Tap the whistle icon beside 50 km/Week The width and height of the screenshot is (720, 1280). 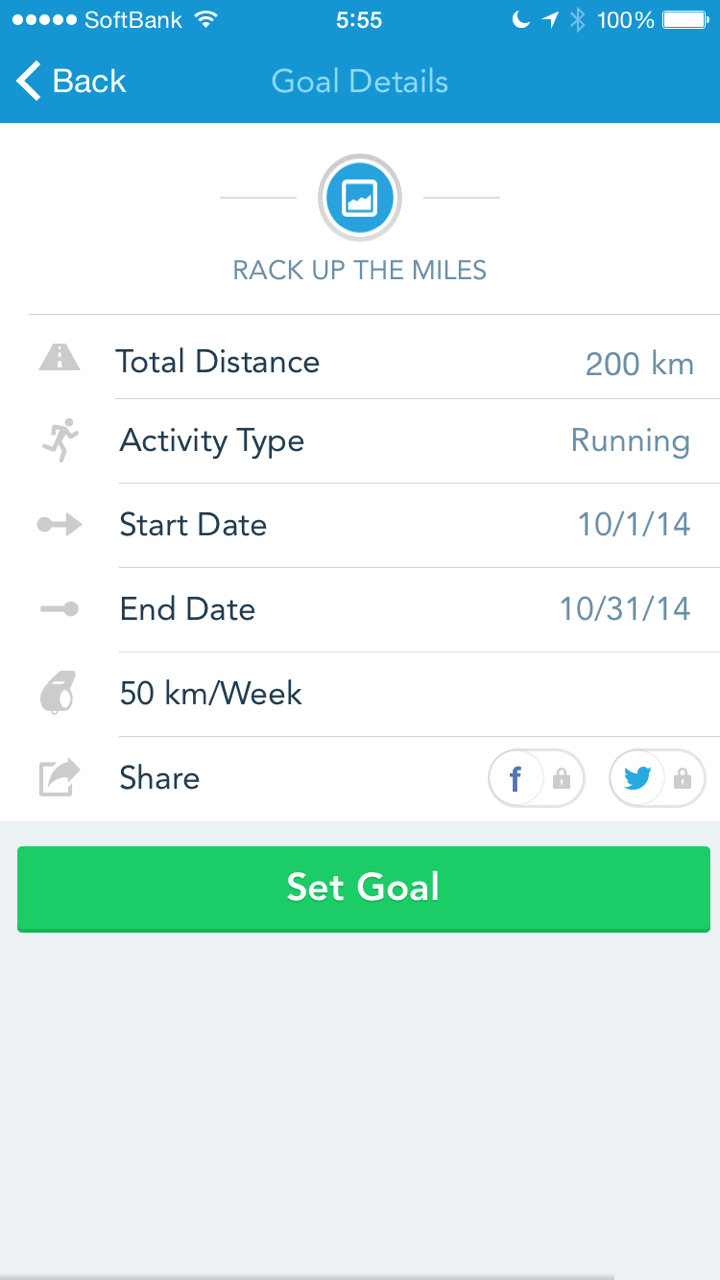click(58, 693)
